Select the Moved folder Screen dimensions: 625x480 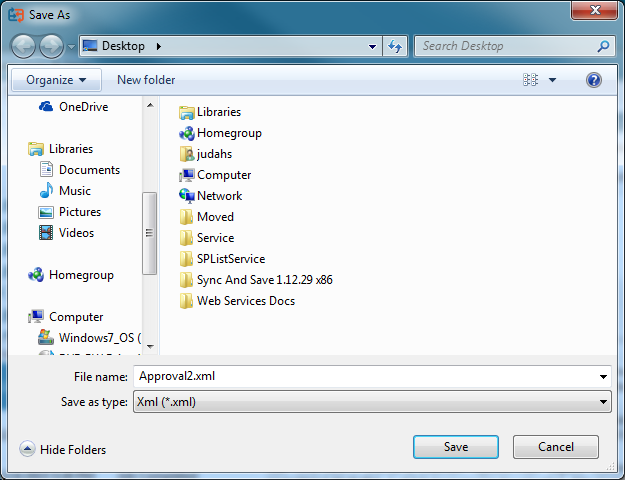tap(206, 217)
